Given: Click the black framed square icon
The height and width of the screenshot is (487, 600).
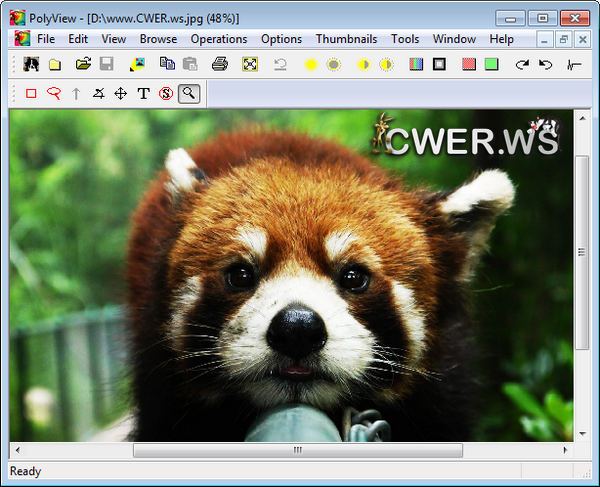Looking at the screenshot, I should (x=439, y=64).
